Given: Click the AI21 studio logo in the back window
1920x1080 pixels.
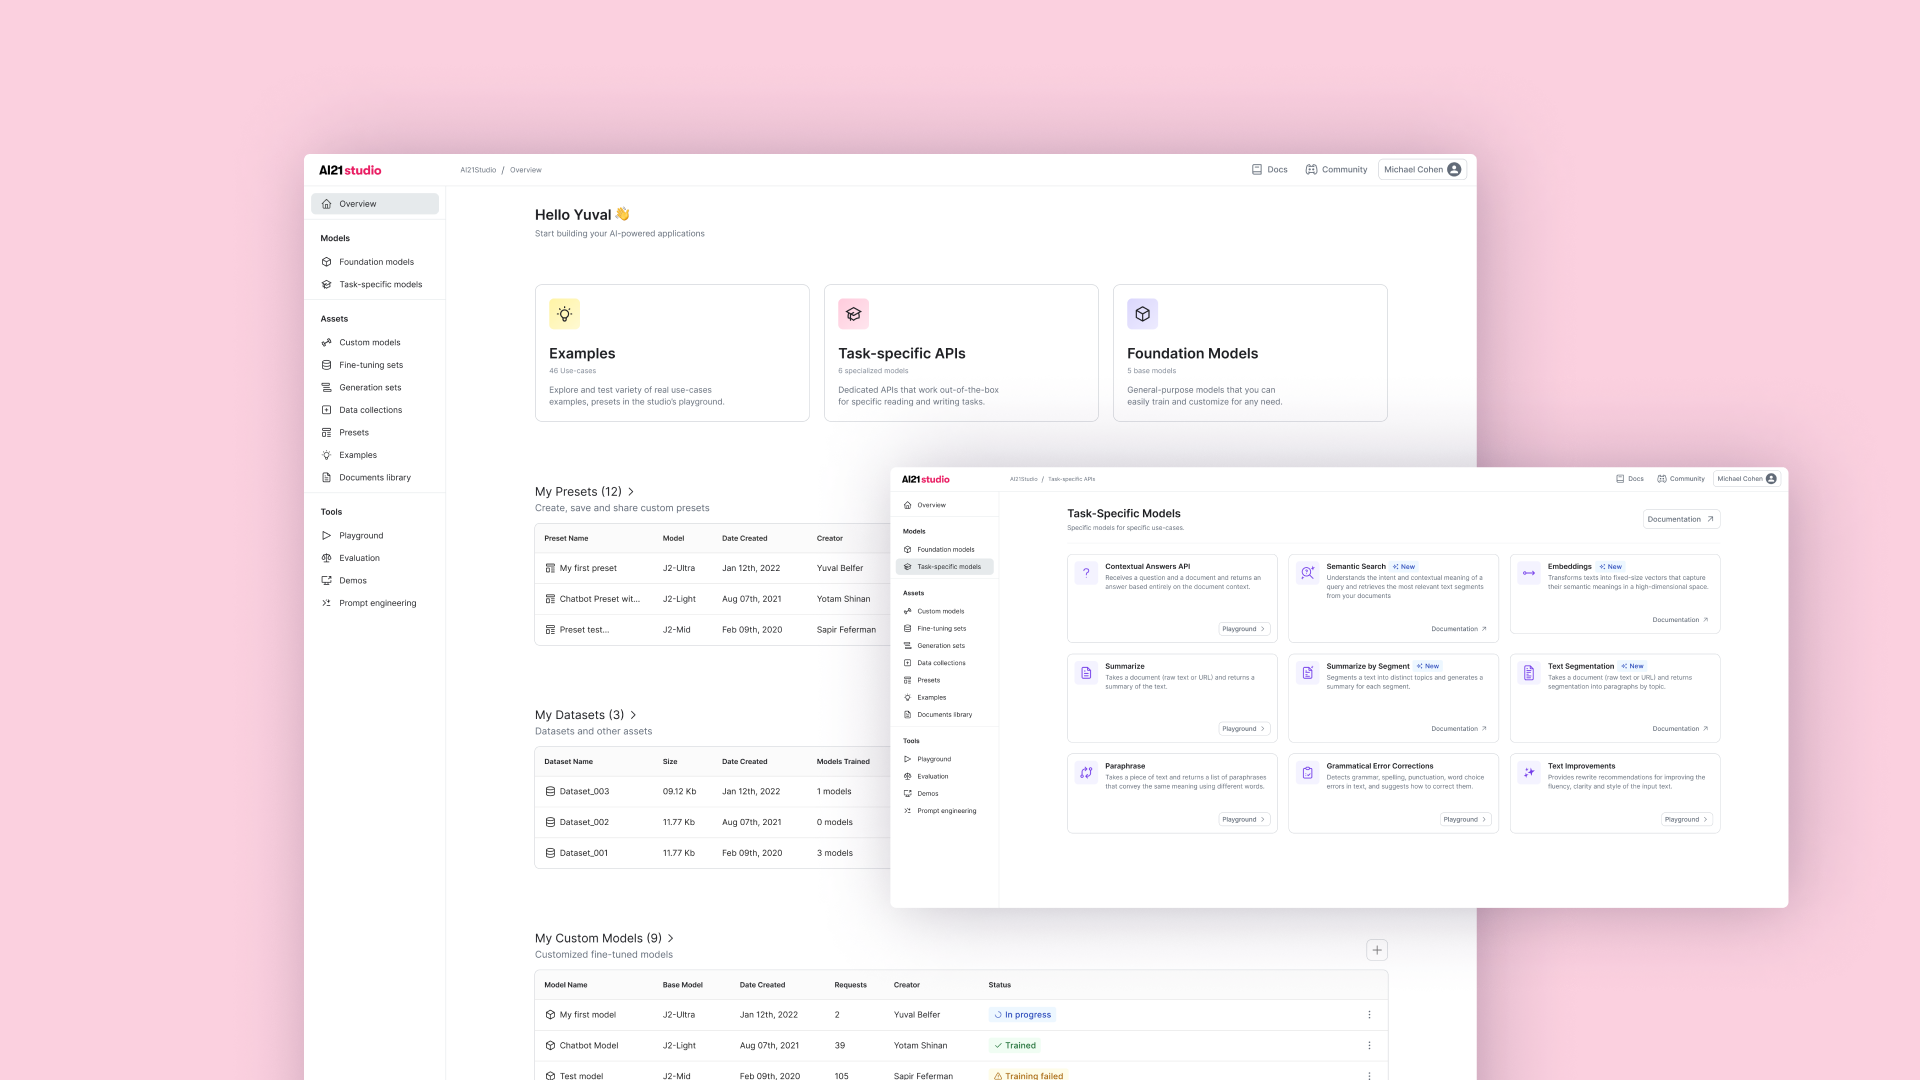Looking at the screenshot, I should 350,170.
